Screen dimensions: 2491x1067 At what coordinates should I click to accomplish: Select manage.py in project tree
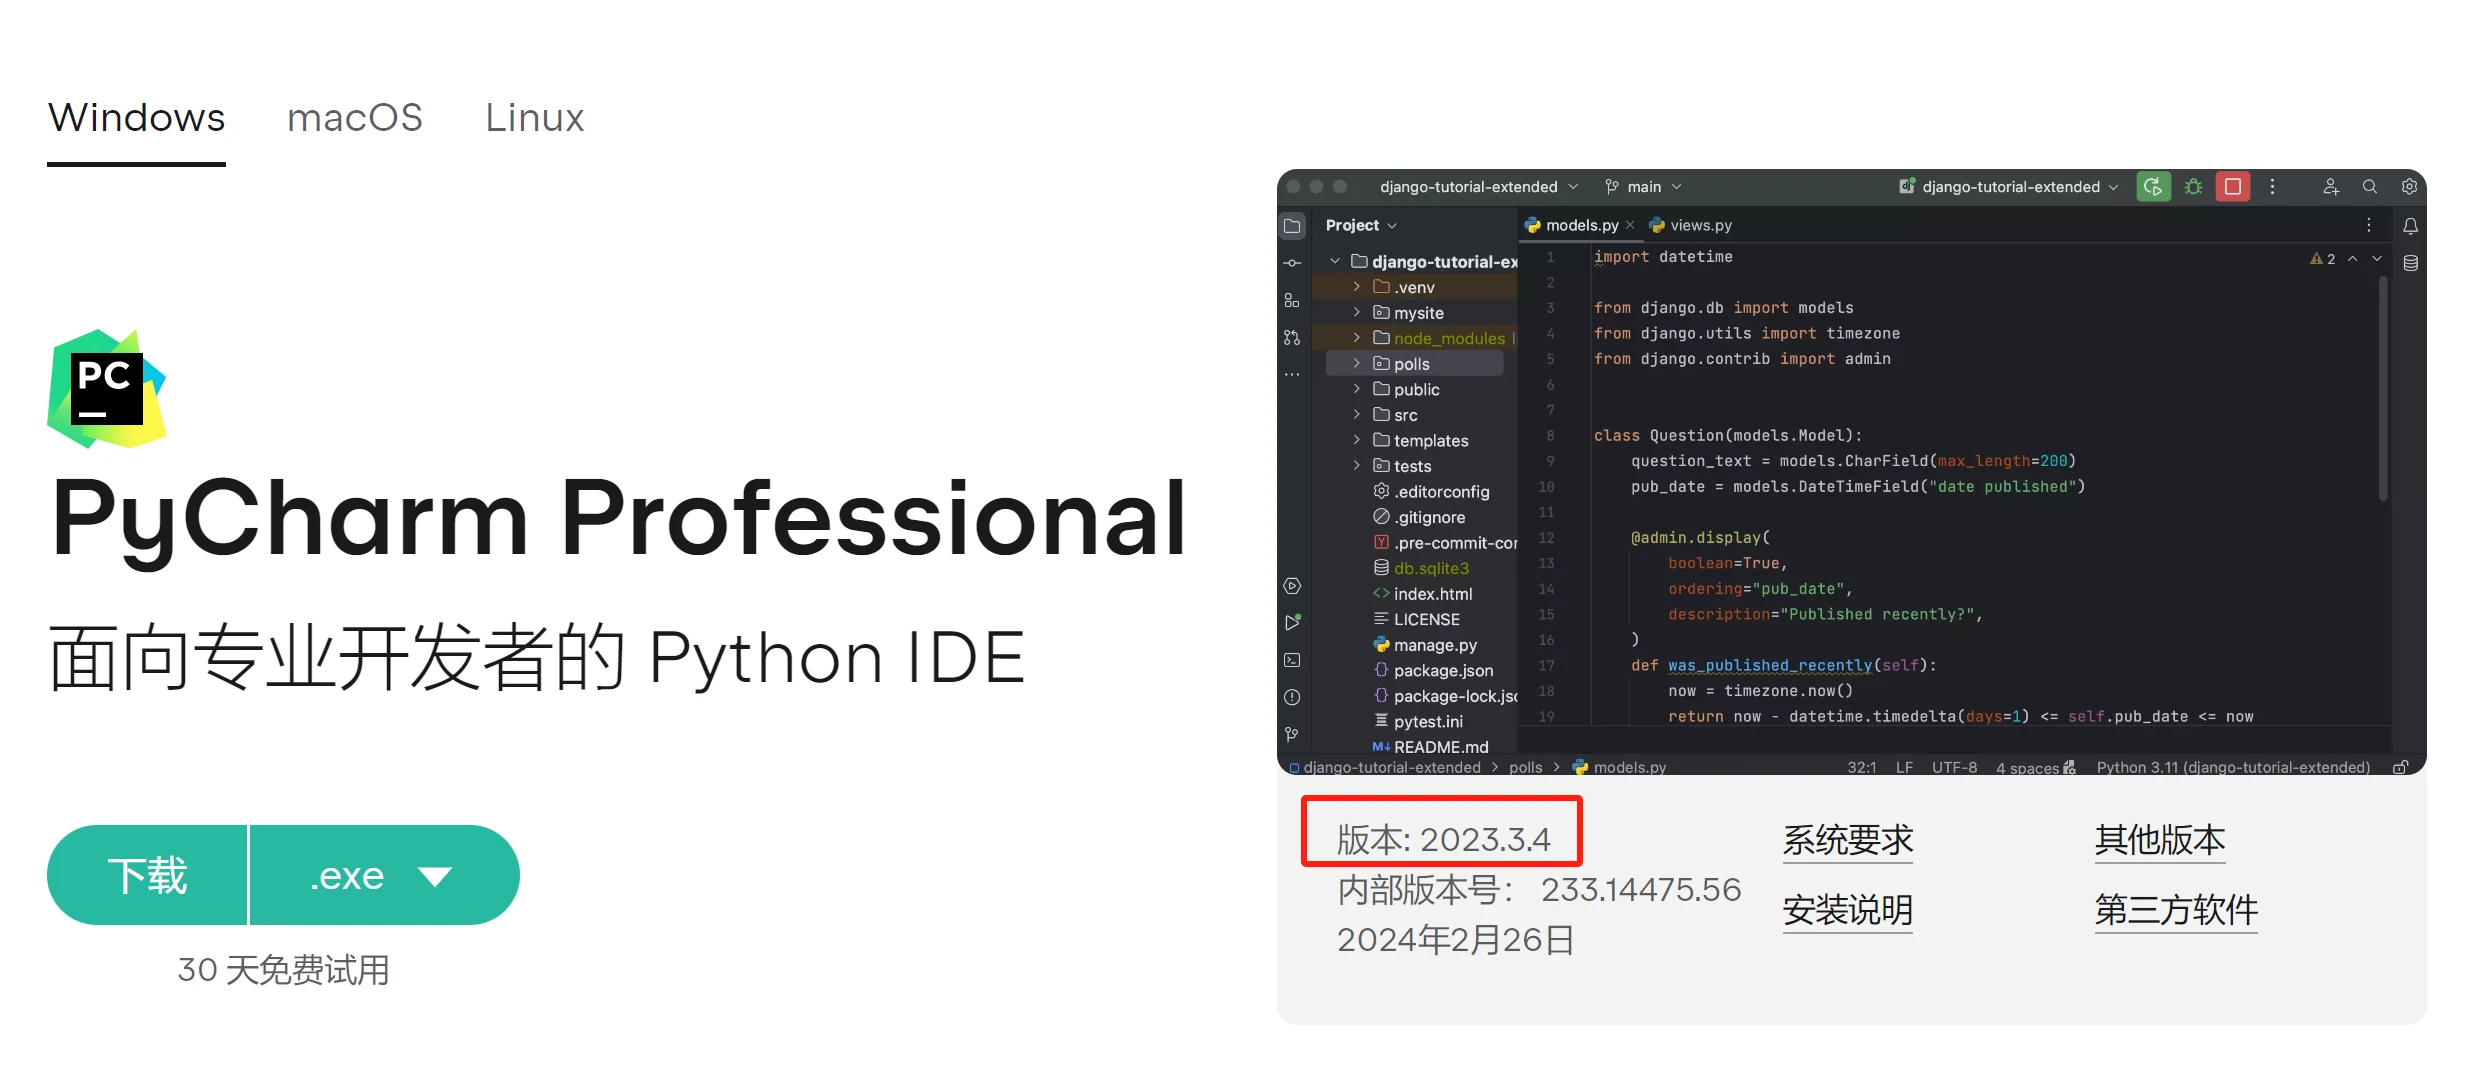point(1424,645)
